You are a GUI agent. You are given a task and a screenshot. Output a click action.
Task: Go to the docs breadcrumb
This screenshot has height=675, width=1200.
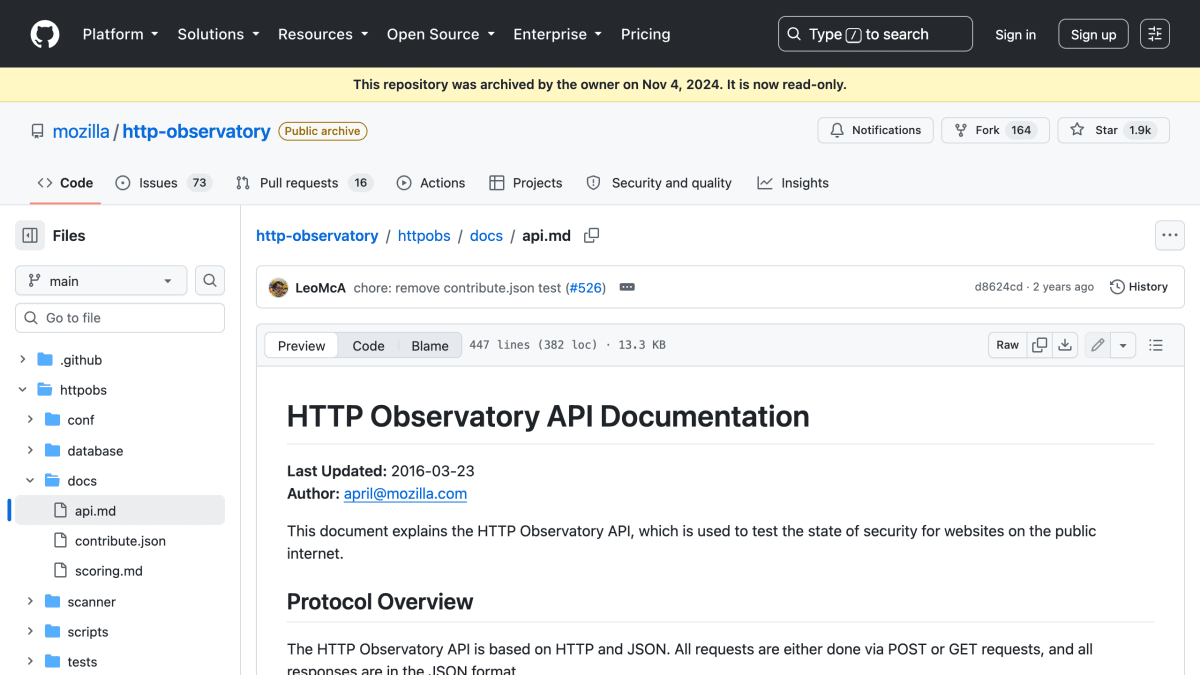coord(486,236)
